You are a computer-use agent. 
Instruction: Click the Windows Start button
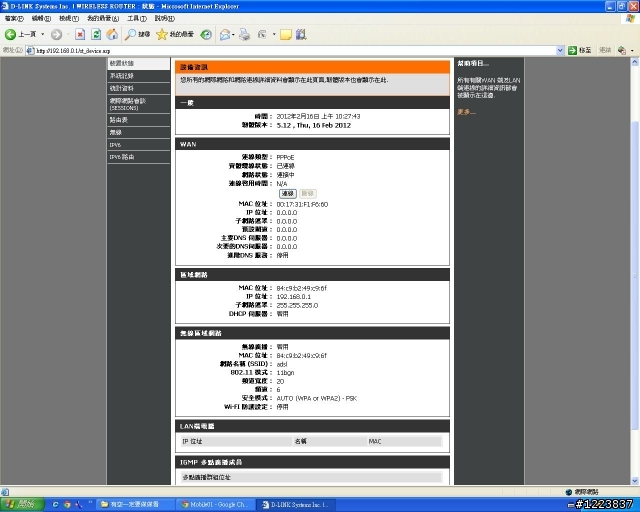pos(22,504)
